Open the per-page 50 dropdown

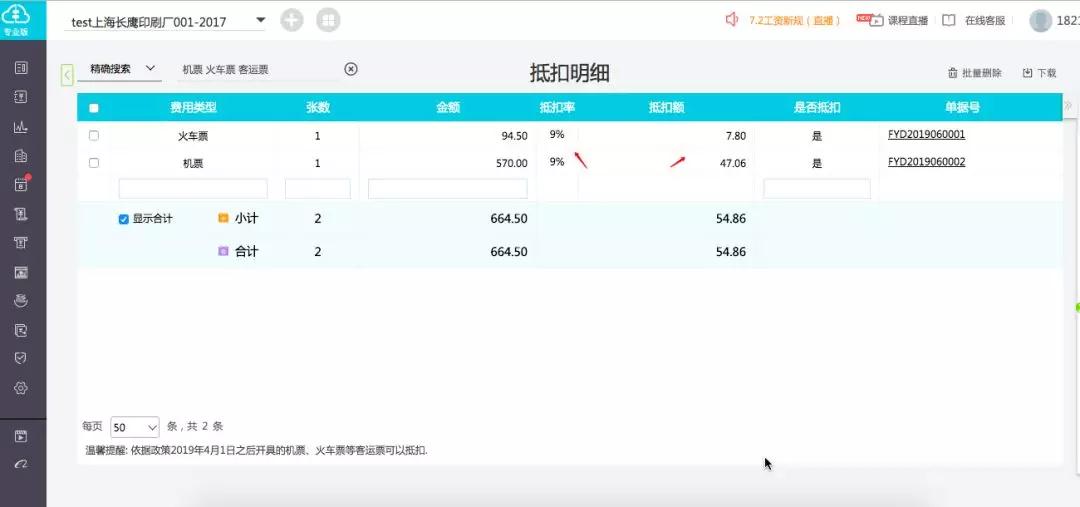click(x=135, y=427)
